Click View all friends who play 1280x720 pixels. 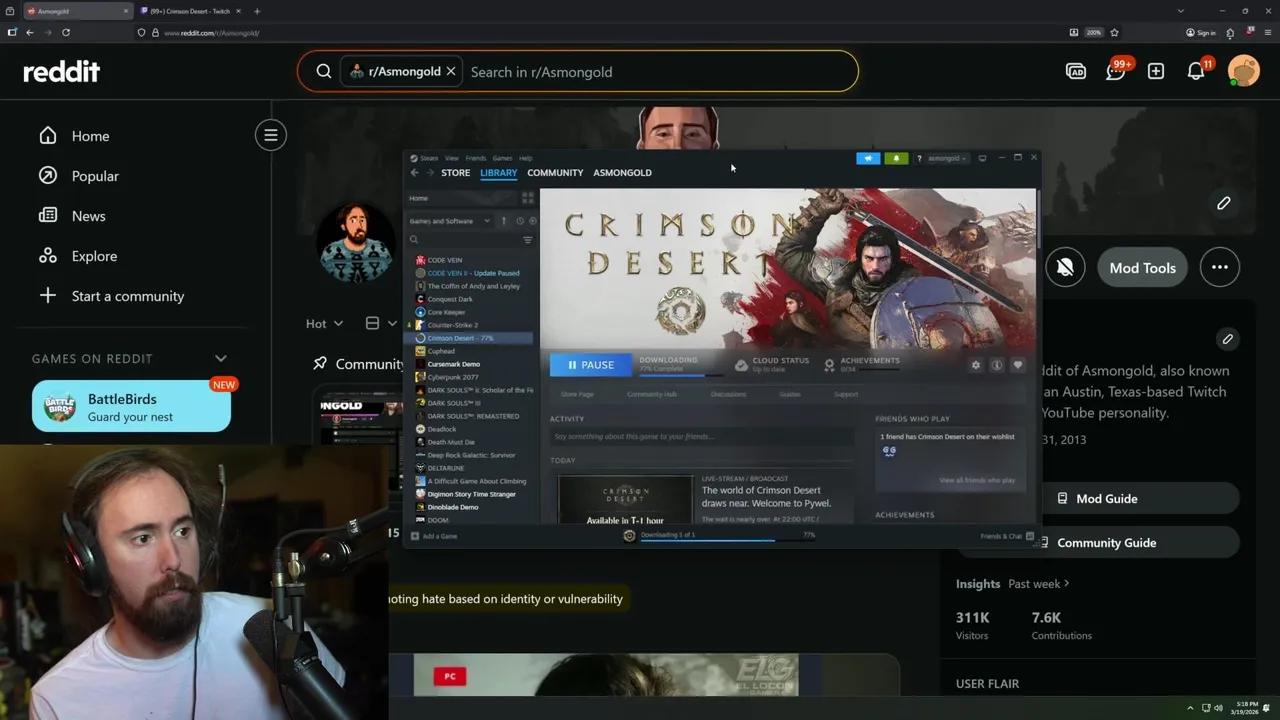click(977, 480)
